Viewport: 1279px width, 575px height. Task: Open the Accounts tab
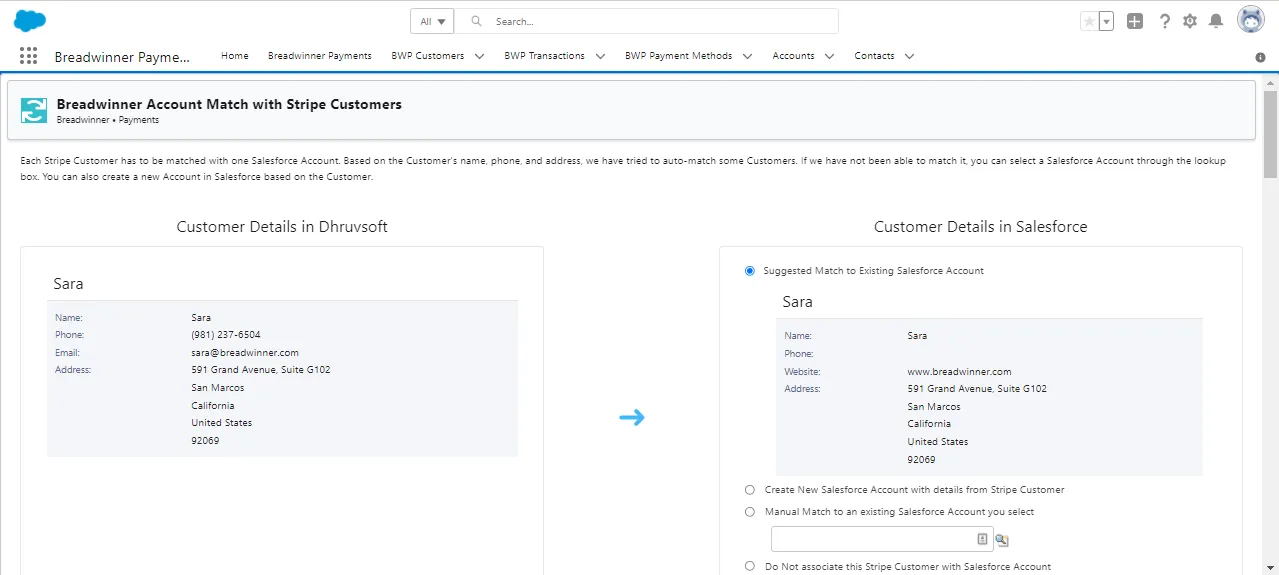click(794, 56)
